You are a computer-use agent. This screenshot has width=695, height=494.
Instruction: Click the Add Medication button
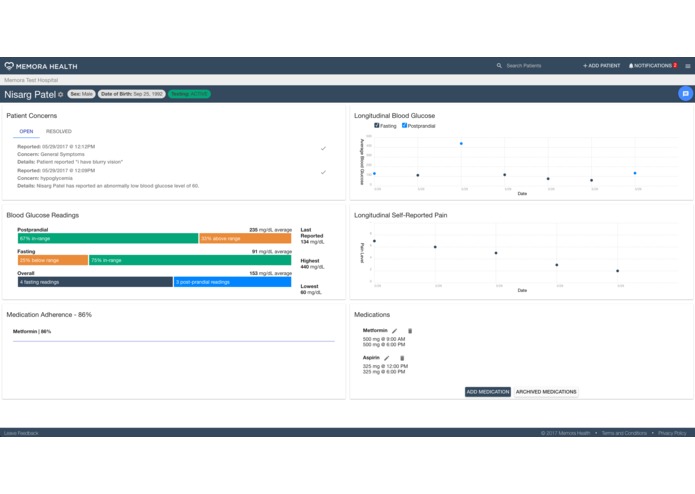coord(488,392)
